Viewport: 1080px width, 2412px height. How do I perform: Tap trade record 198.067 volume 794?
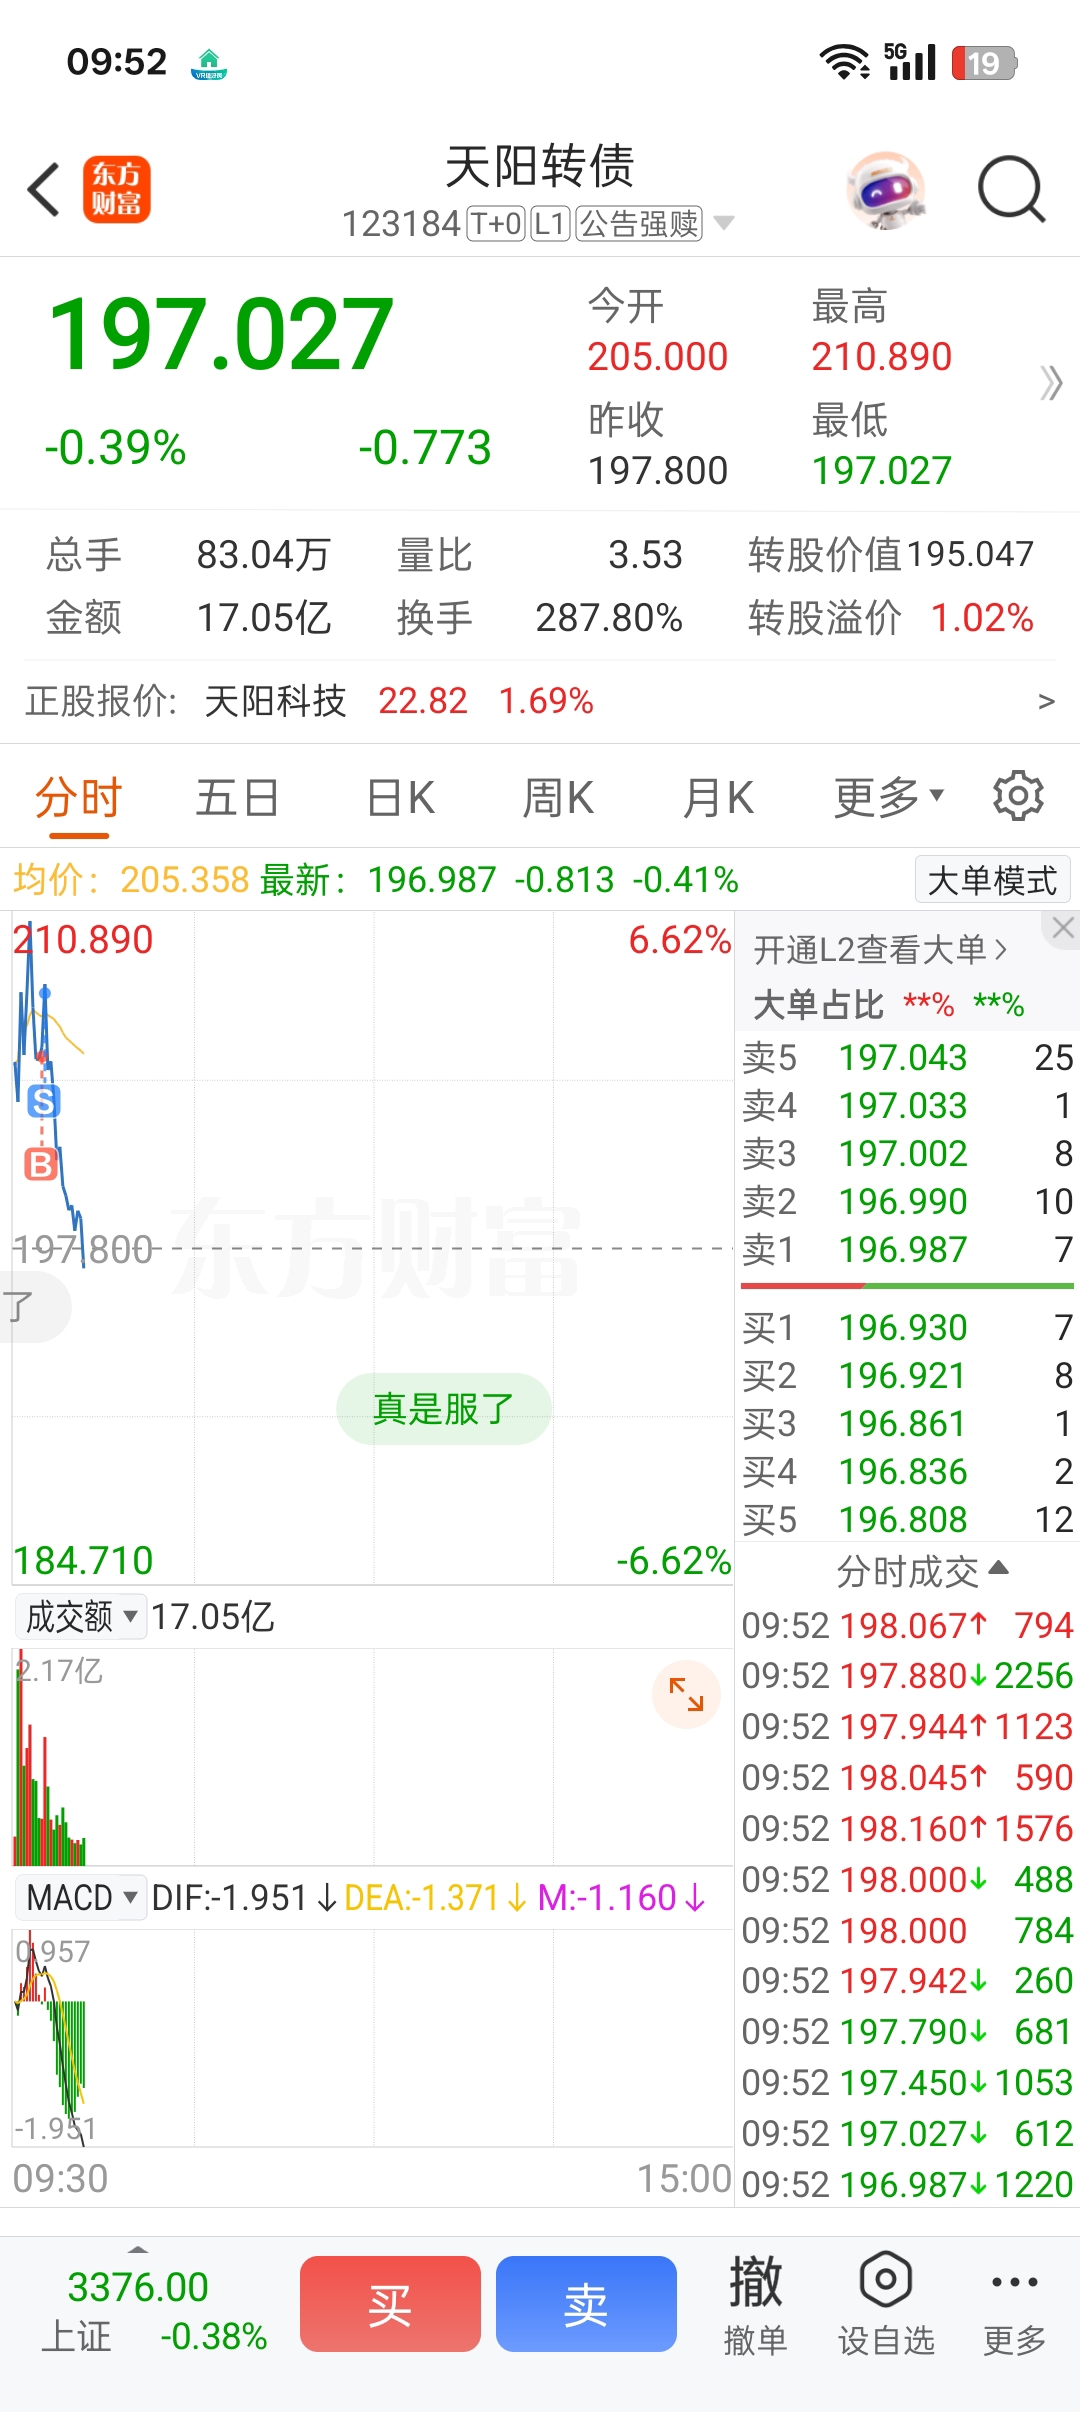[907, 1625]
